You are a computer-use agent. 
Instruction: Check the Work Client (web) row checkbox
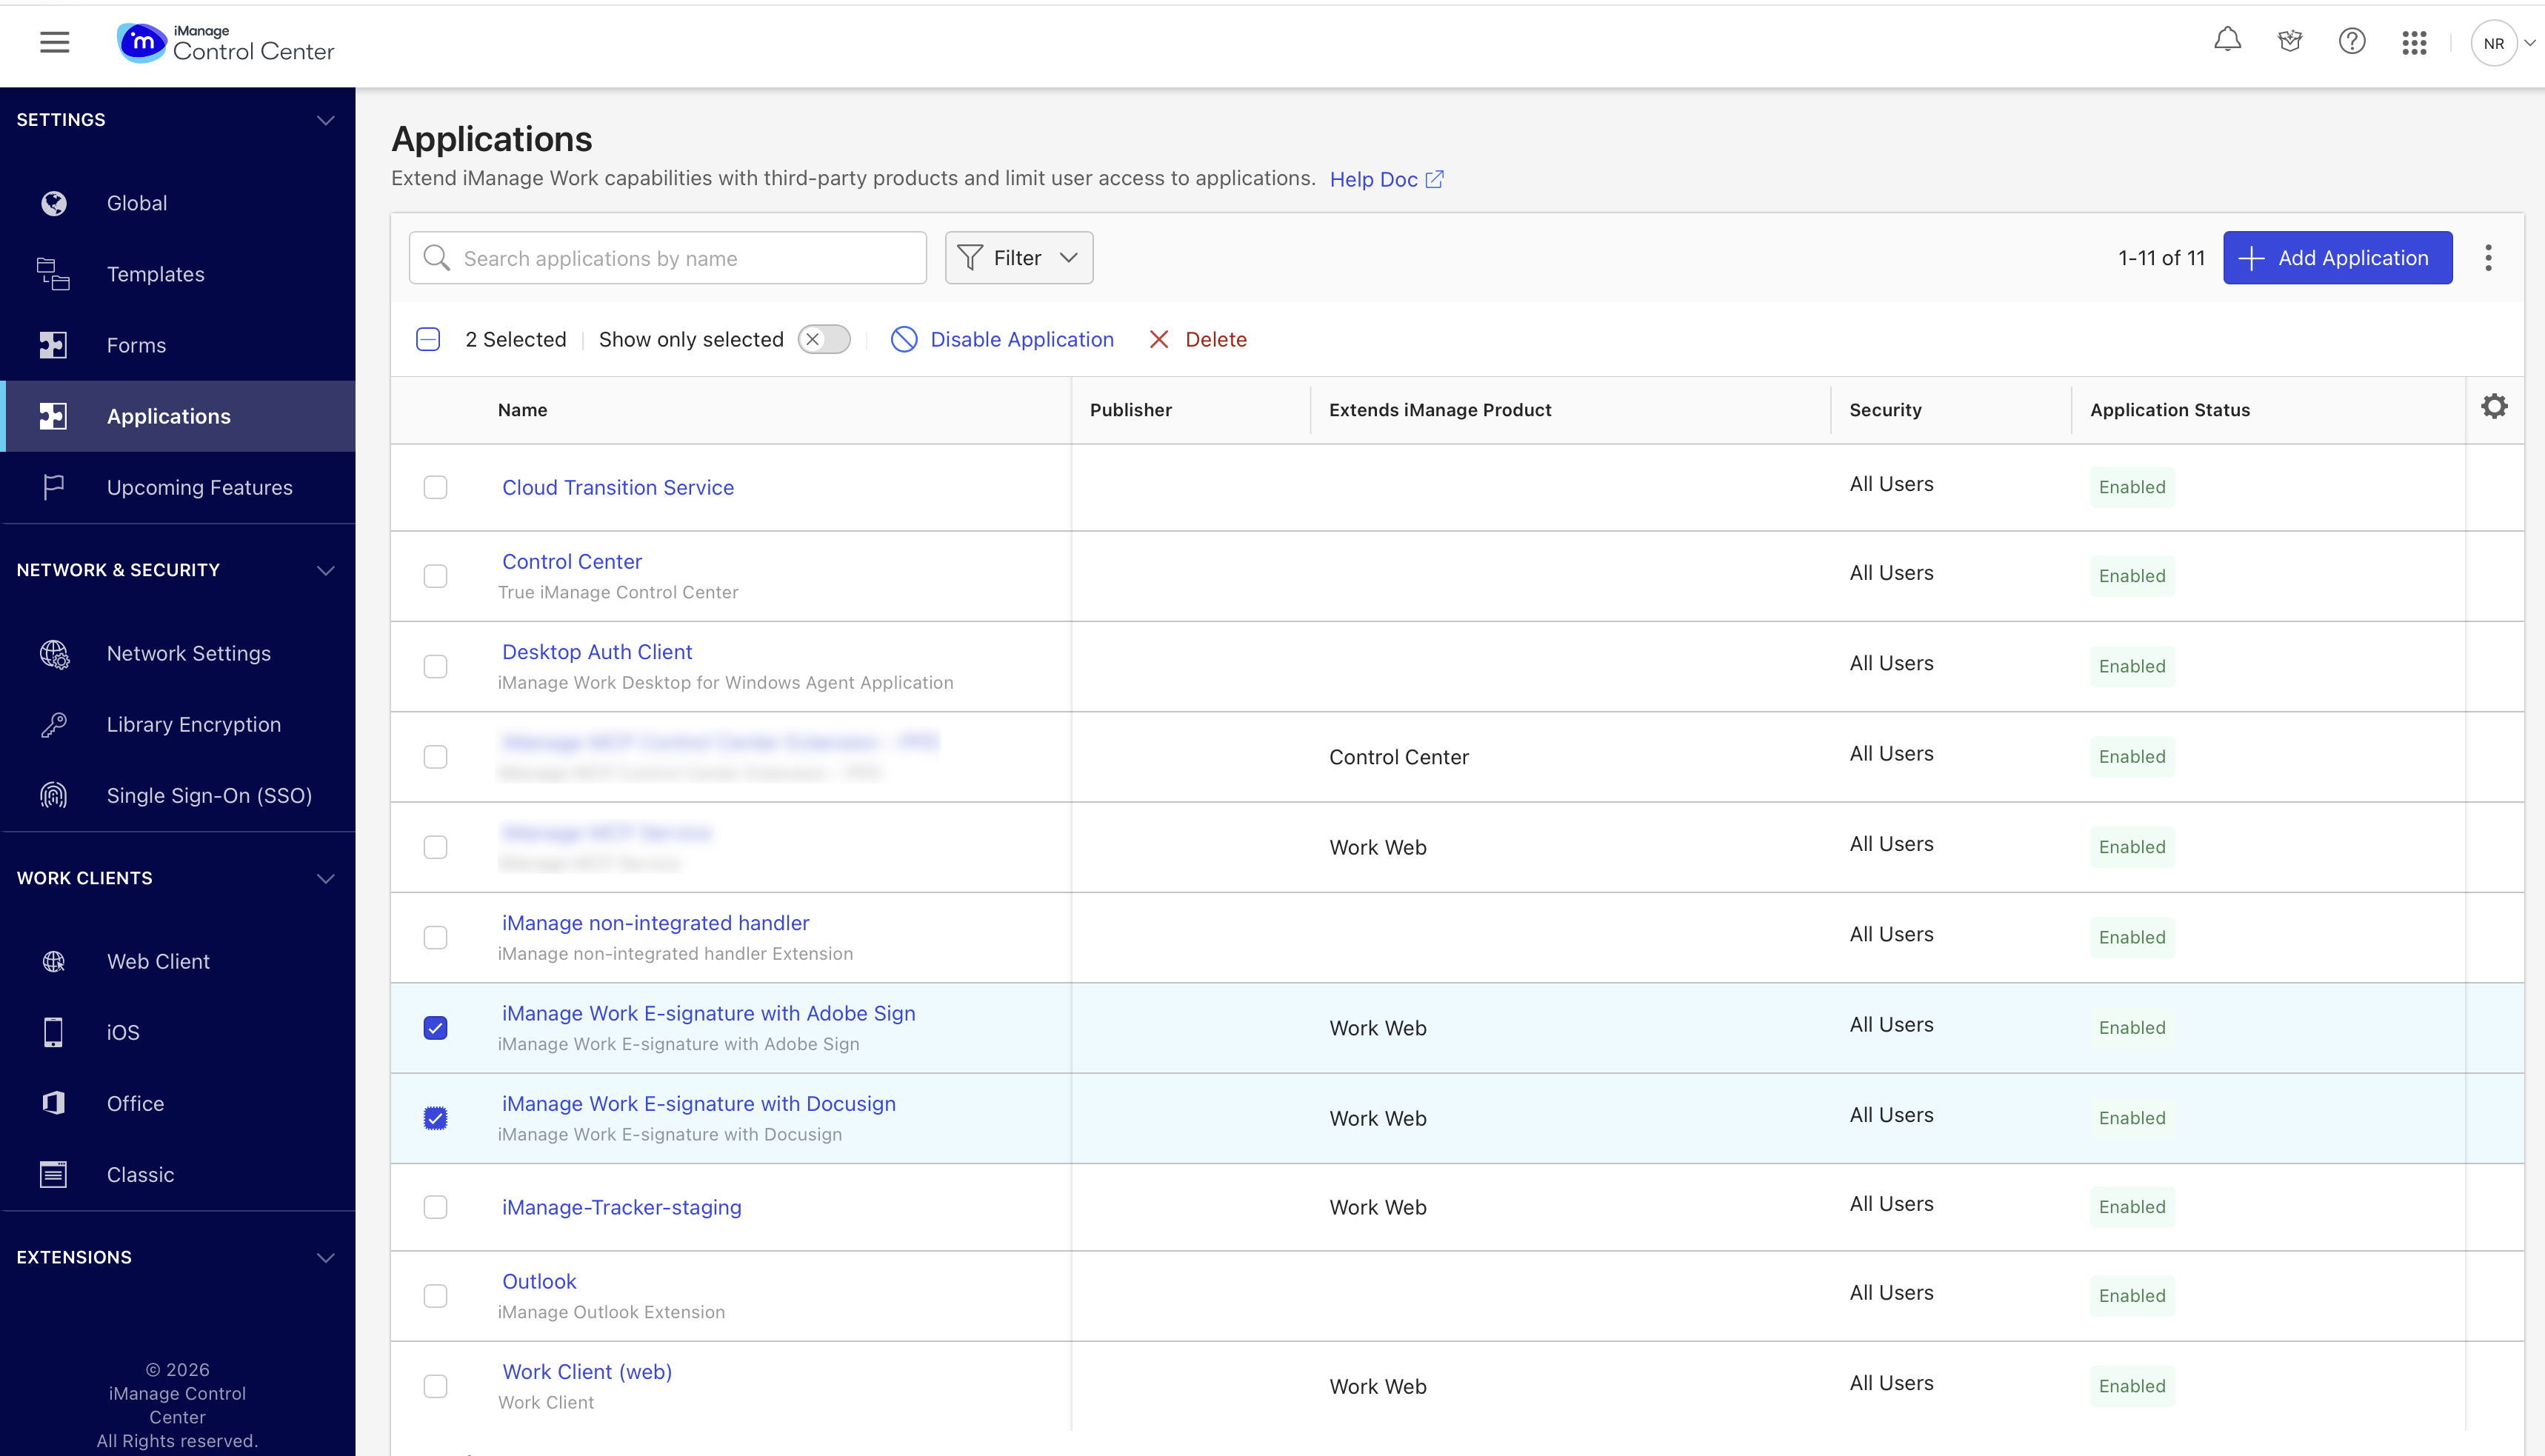436,1387
